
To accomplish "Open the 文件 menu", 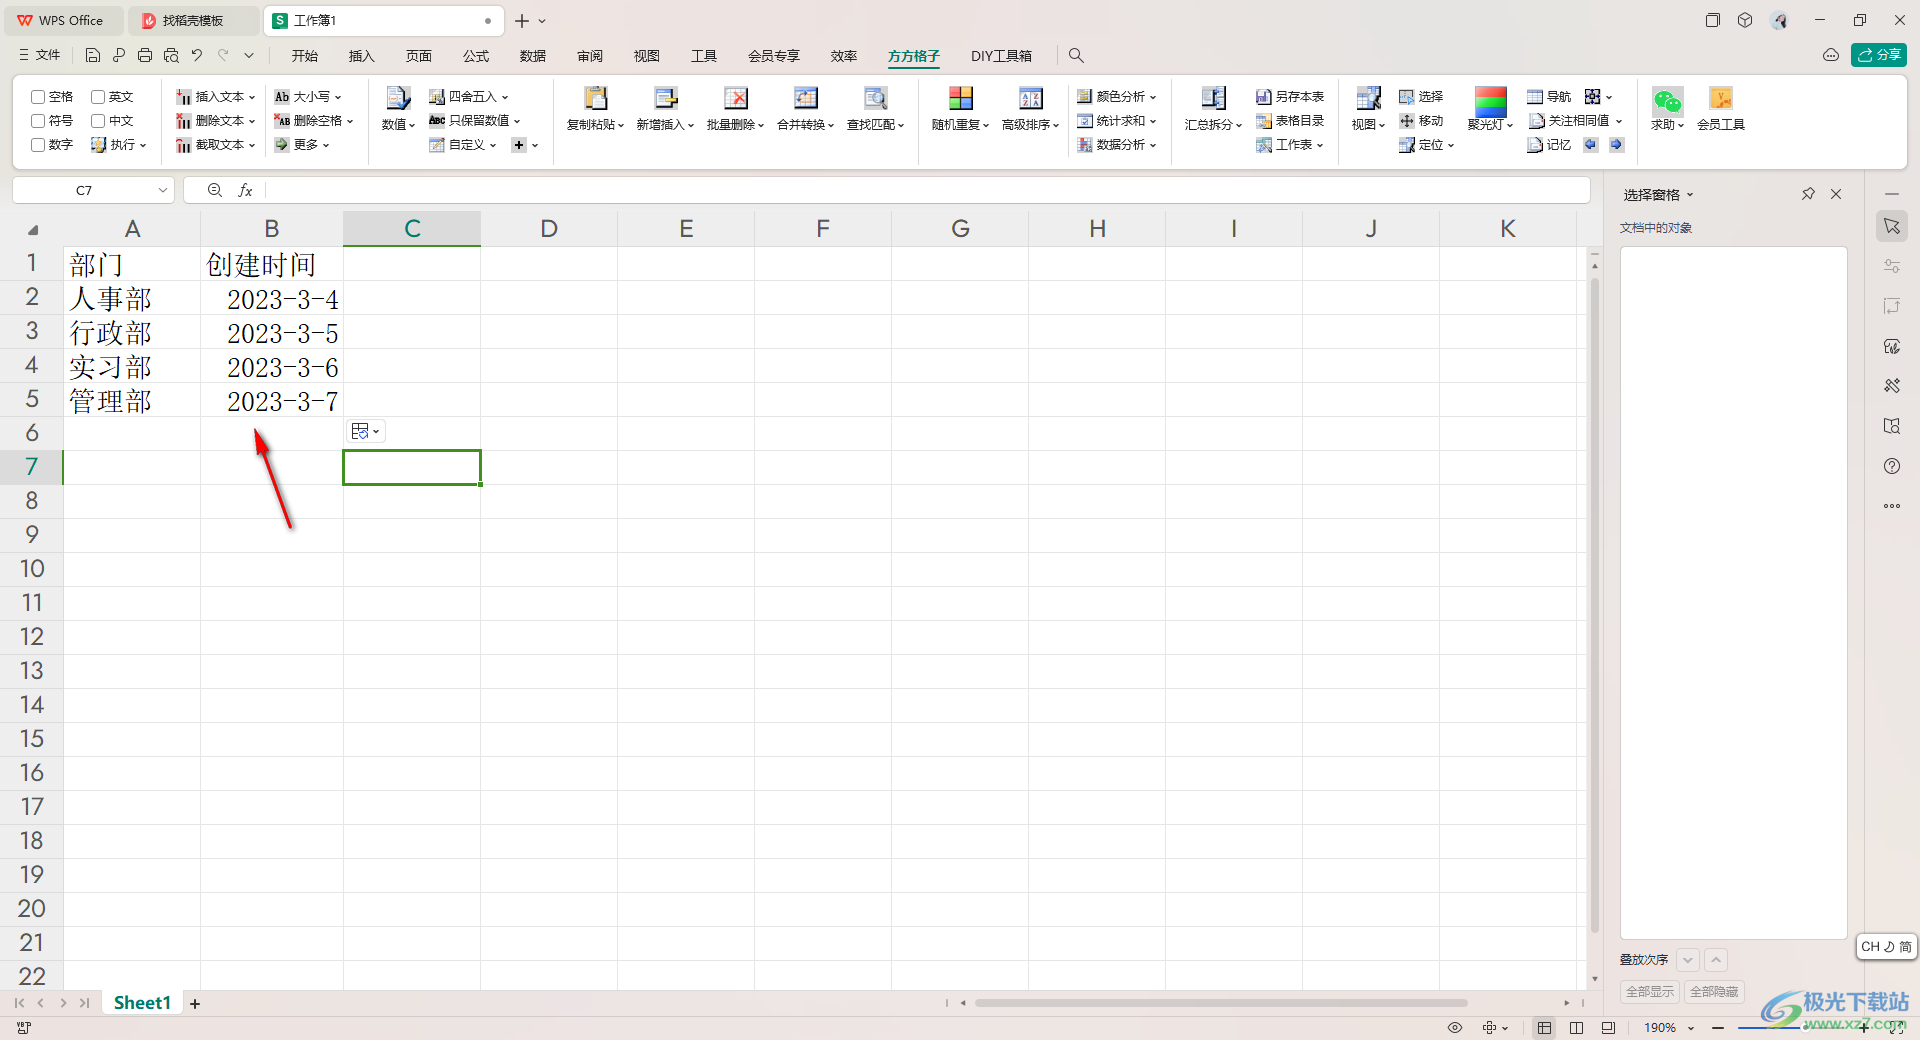I will (40, 56).
